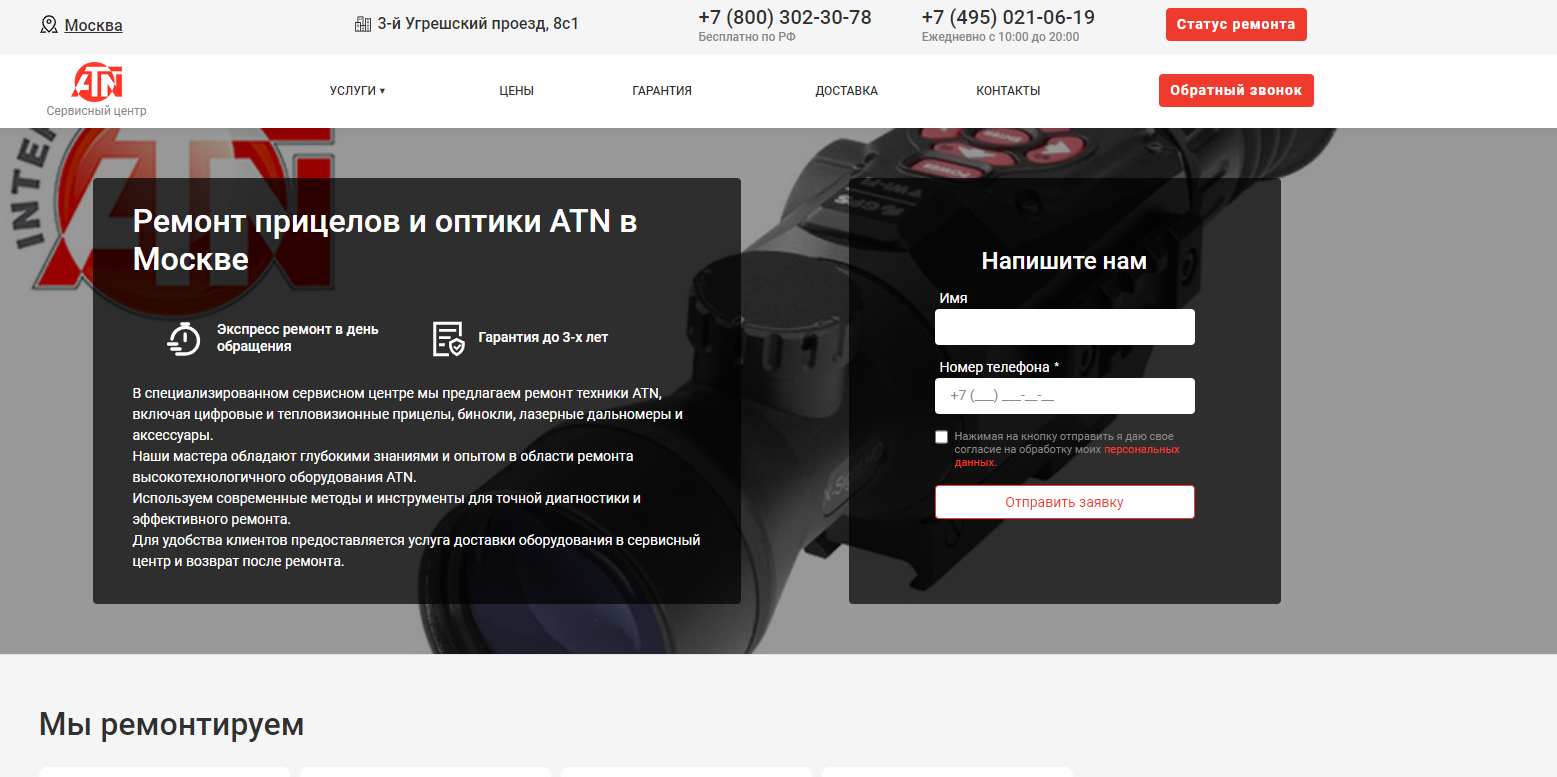Click the Мы ремонтируем heading
The width and height of the screenshot is (1557, 777).
[x=171, y=725]
